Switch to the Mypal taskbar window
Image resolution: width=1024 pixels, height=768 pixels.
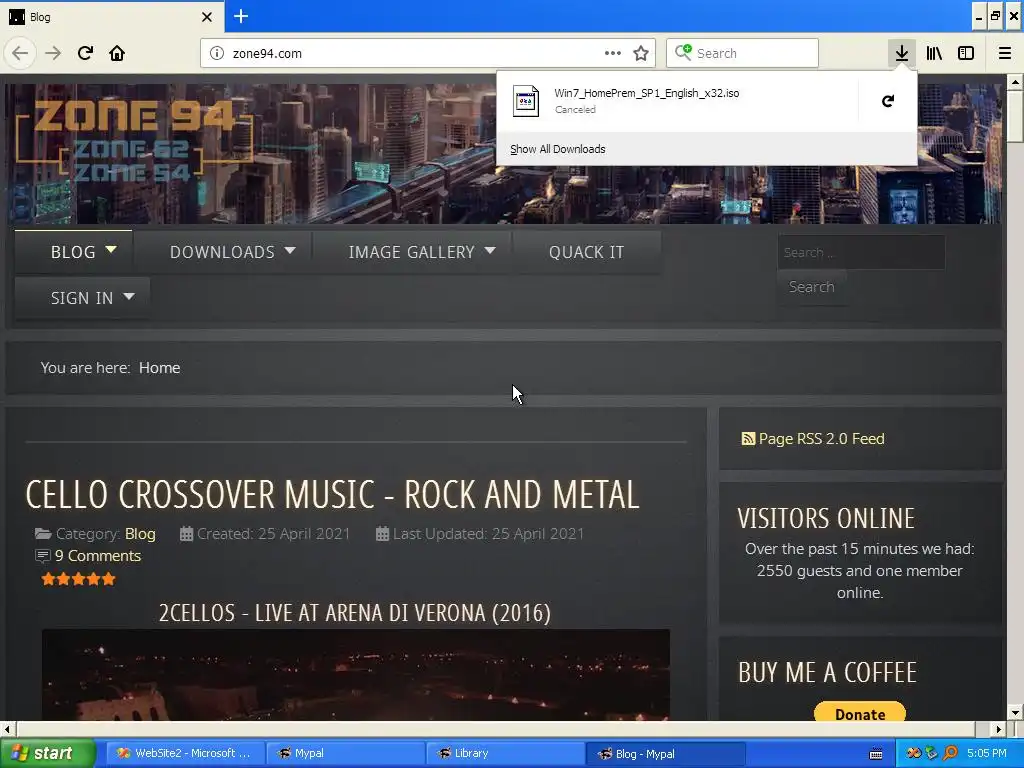pyautogui.click(x=345, y=753)
